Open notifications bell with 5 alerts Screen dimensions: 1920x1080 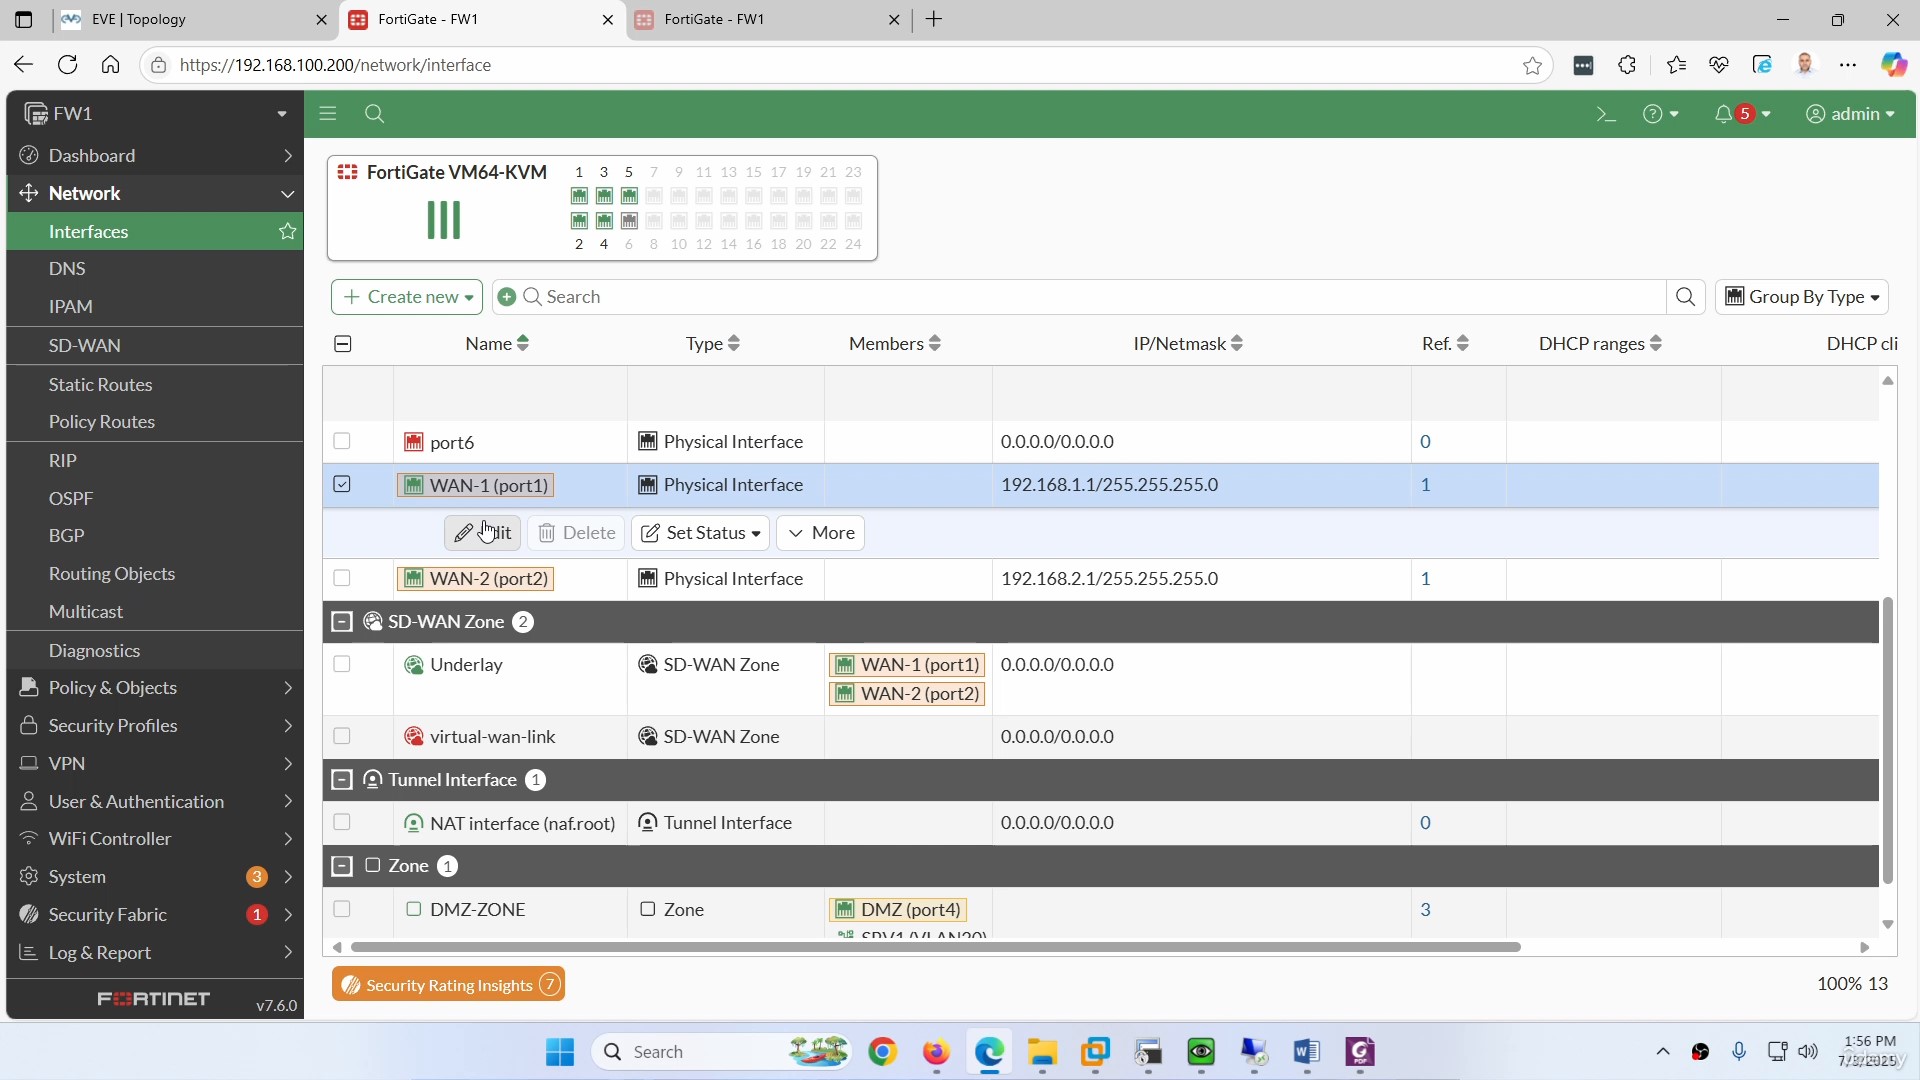pyautogui.click(x=1742, y=114)
